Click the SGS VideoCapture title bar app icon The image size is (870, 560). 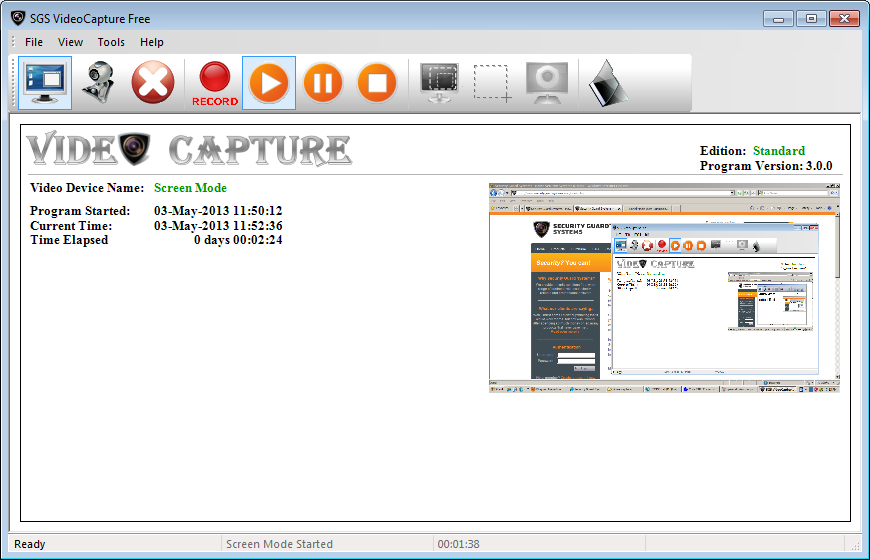coord(18,18)
